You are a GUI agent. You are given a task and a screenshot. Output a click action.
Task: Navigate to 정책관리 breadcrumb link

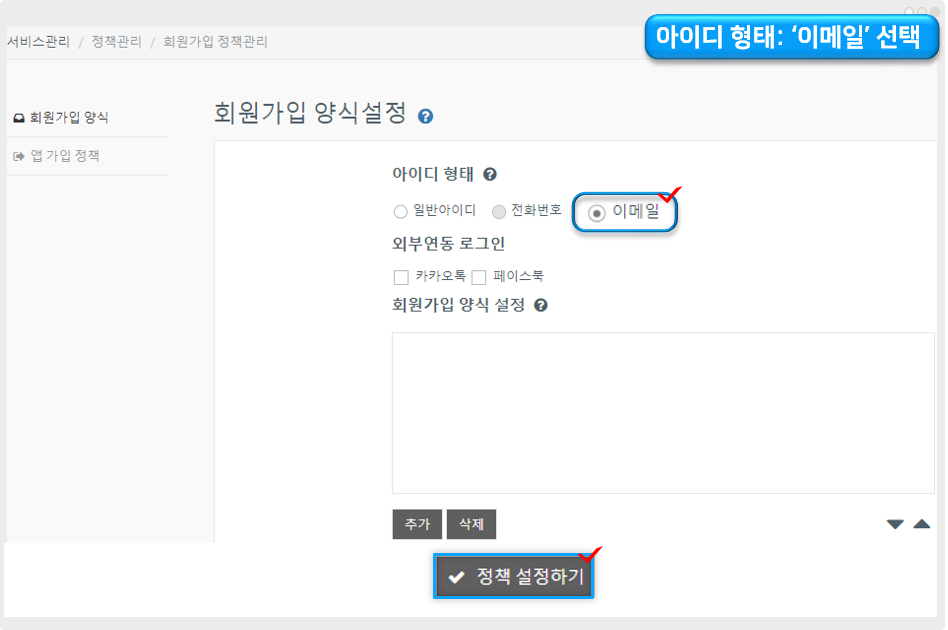click(x=116, y=42)
